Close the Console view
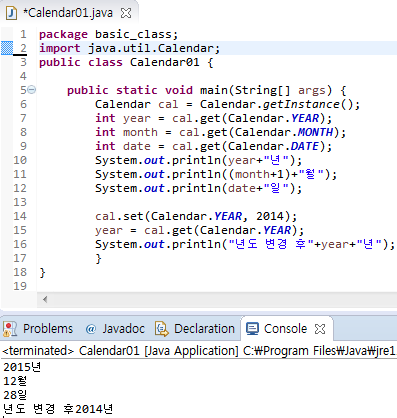This screenshot has height=418, width=397. click(x=320, y=329)
